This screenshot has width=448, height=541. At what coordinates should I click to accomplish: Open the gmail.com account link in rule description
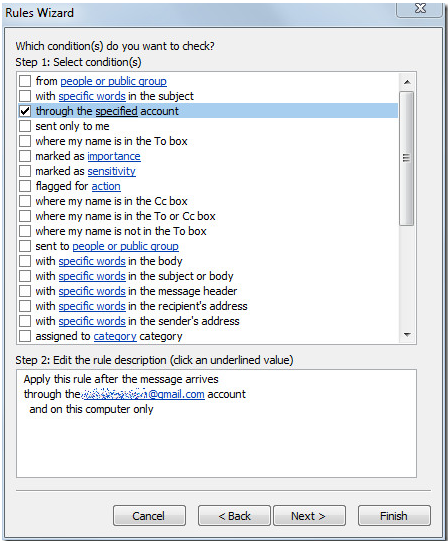pos(143,394)
